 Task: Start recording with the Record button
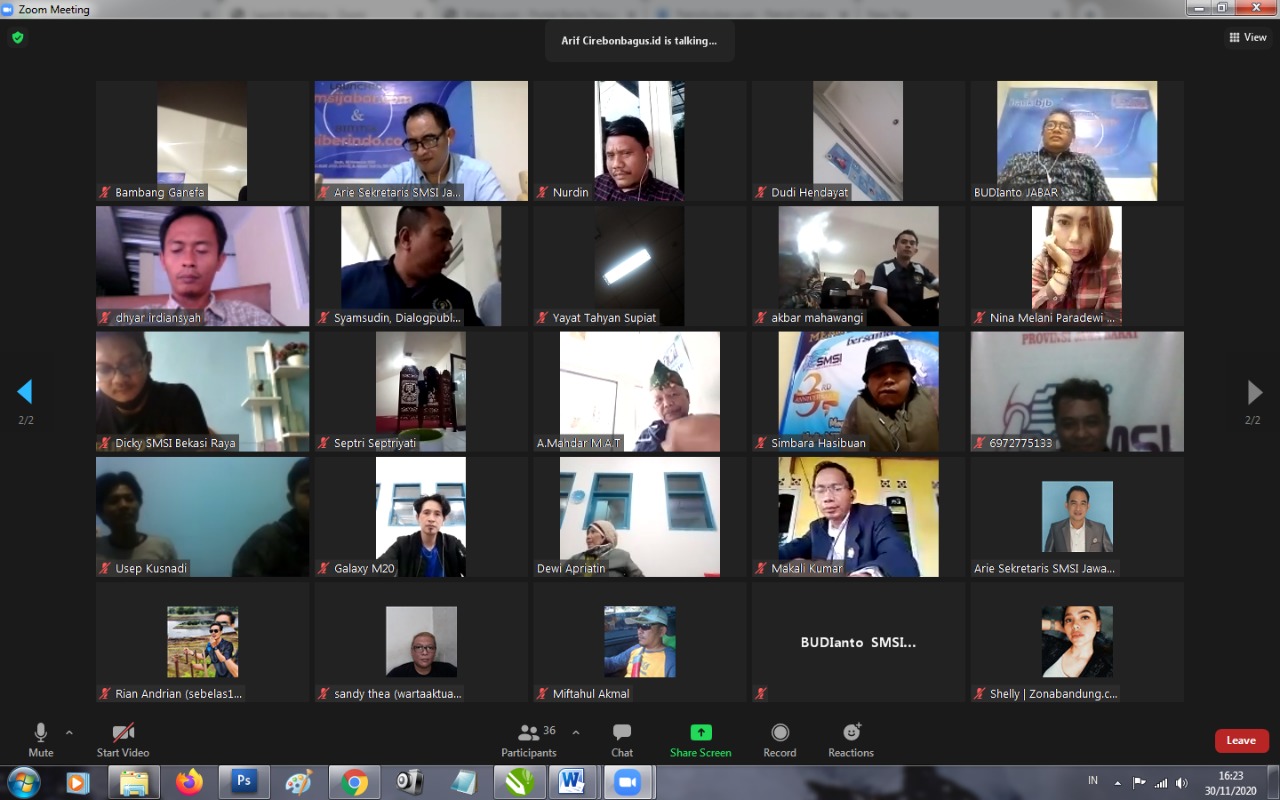(x=780, y=740)
